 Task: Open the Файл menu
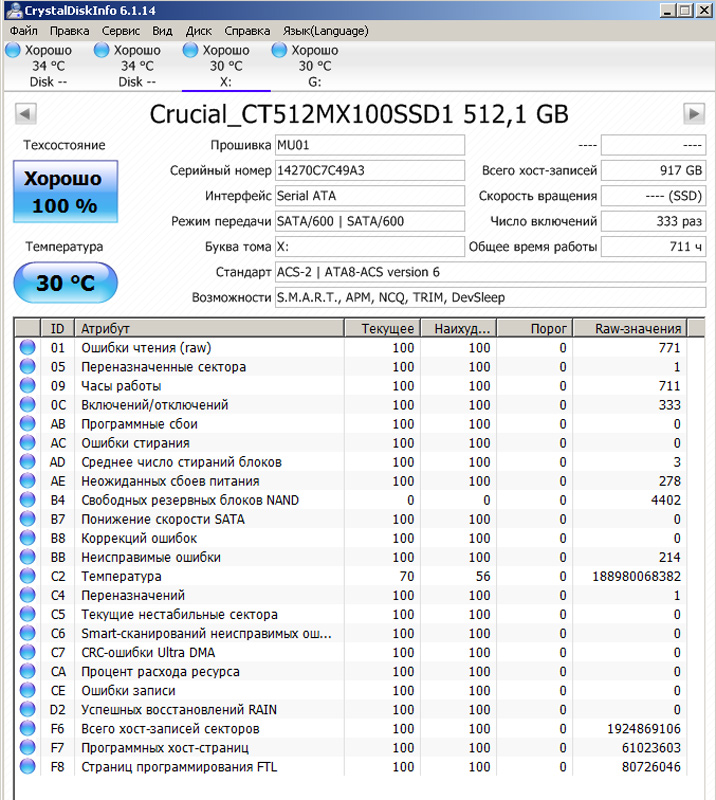[23, 31]
